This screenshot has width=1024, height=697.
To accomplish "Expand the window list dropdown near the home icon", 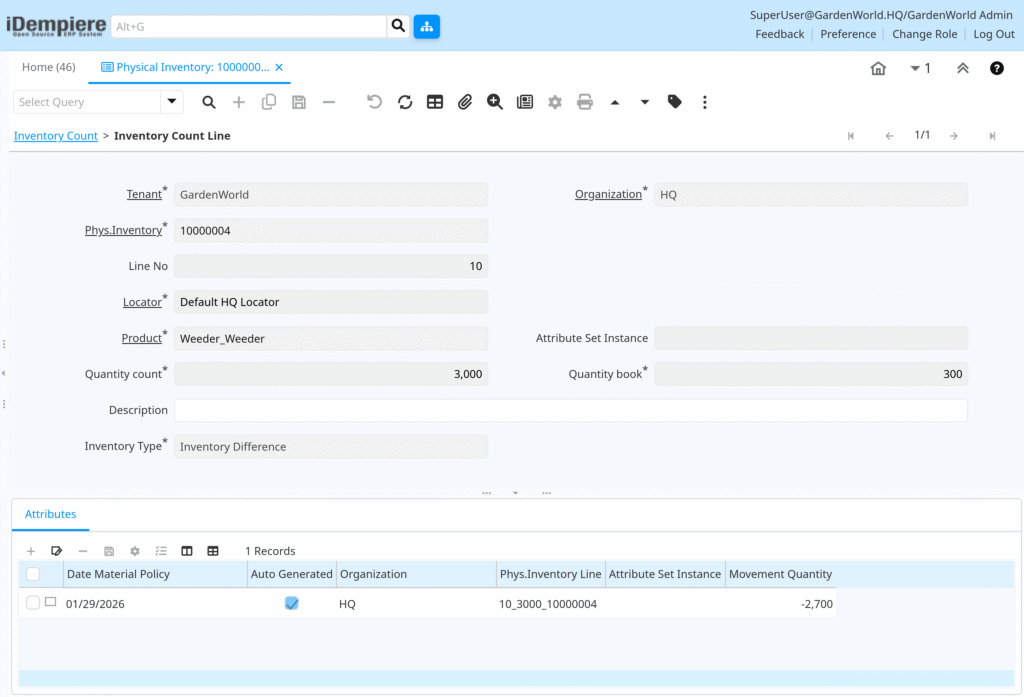I will click(x=917, y=67).
